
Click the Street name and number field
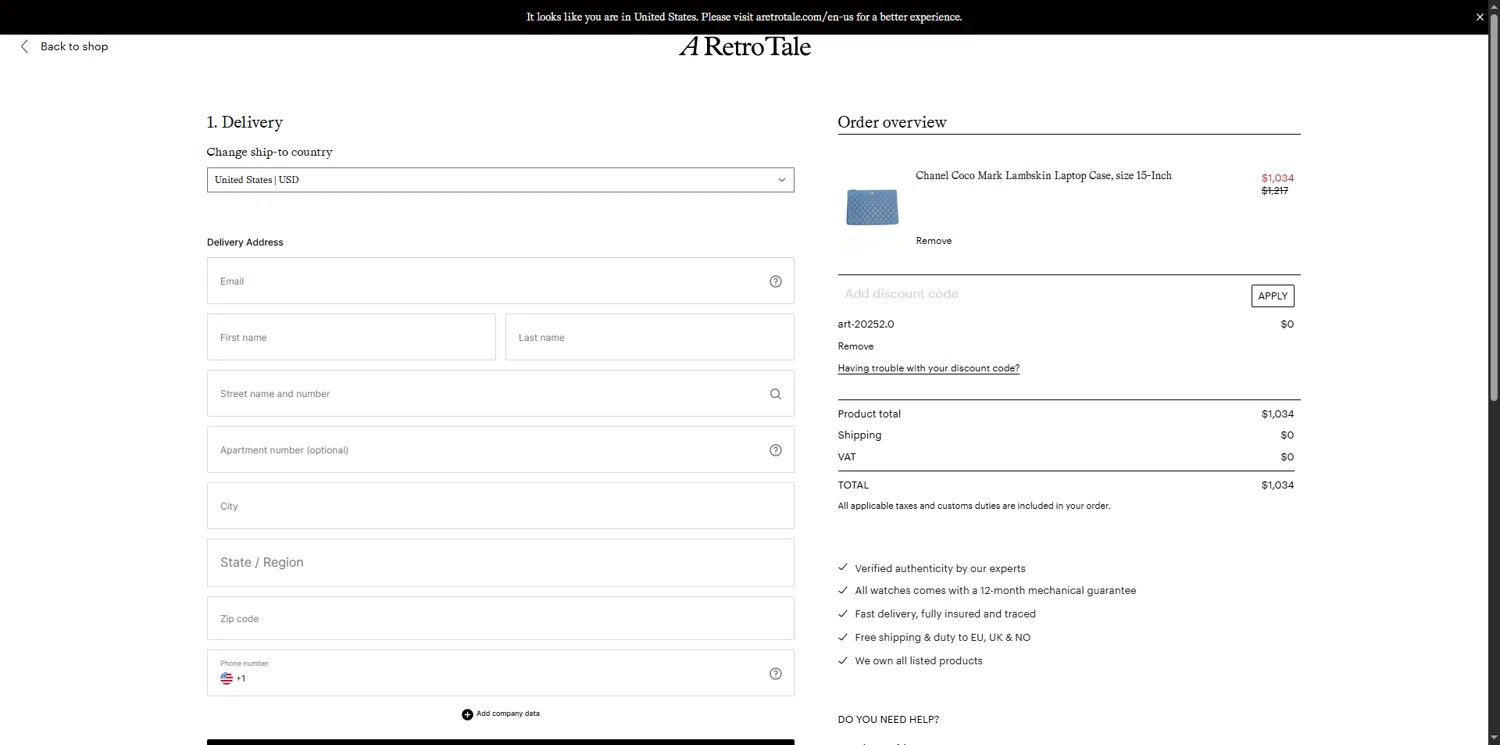500,394
